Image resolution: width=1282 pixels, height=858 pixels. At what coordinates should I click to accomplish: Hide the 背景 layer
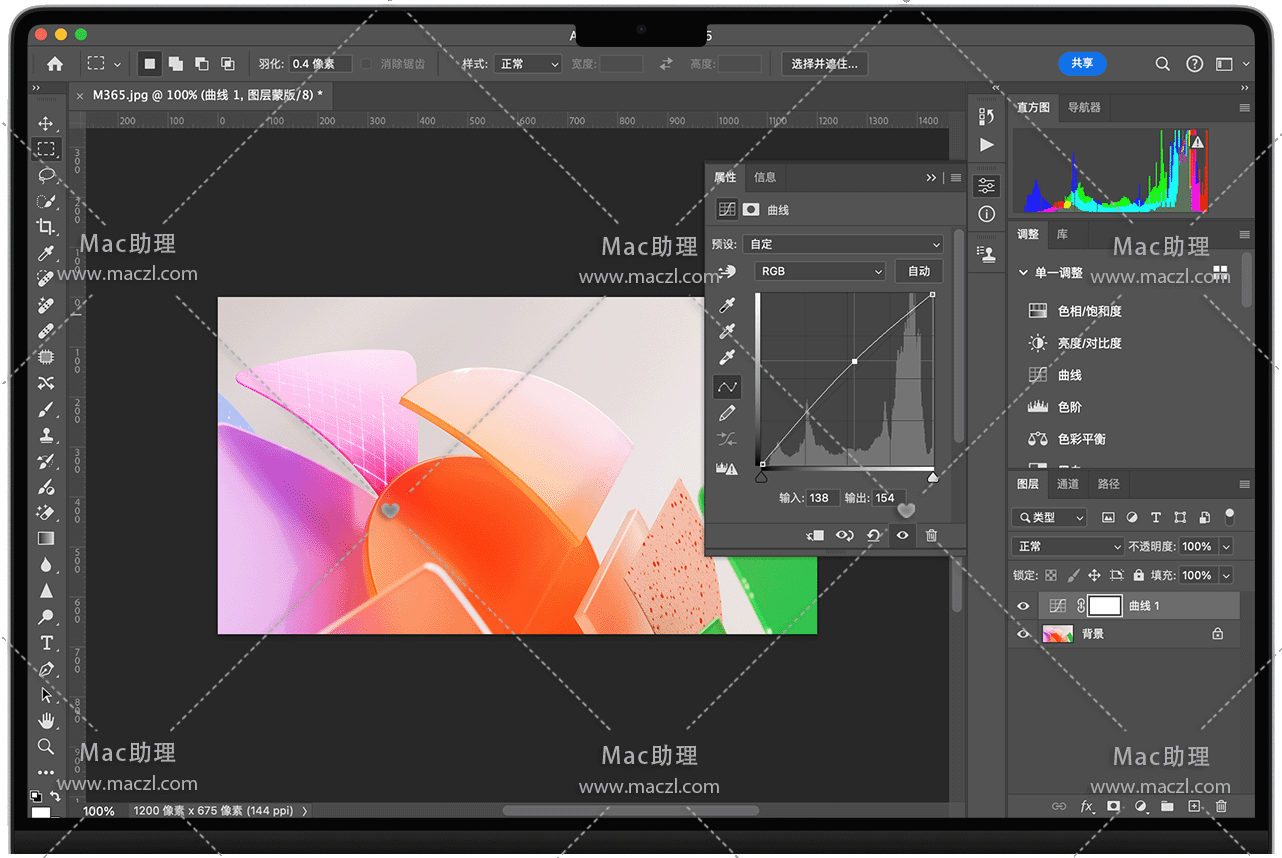click(1023, 634)
